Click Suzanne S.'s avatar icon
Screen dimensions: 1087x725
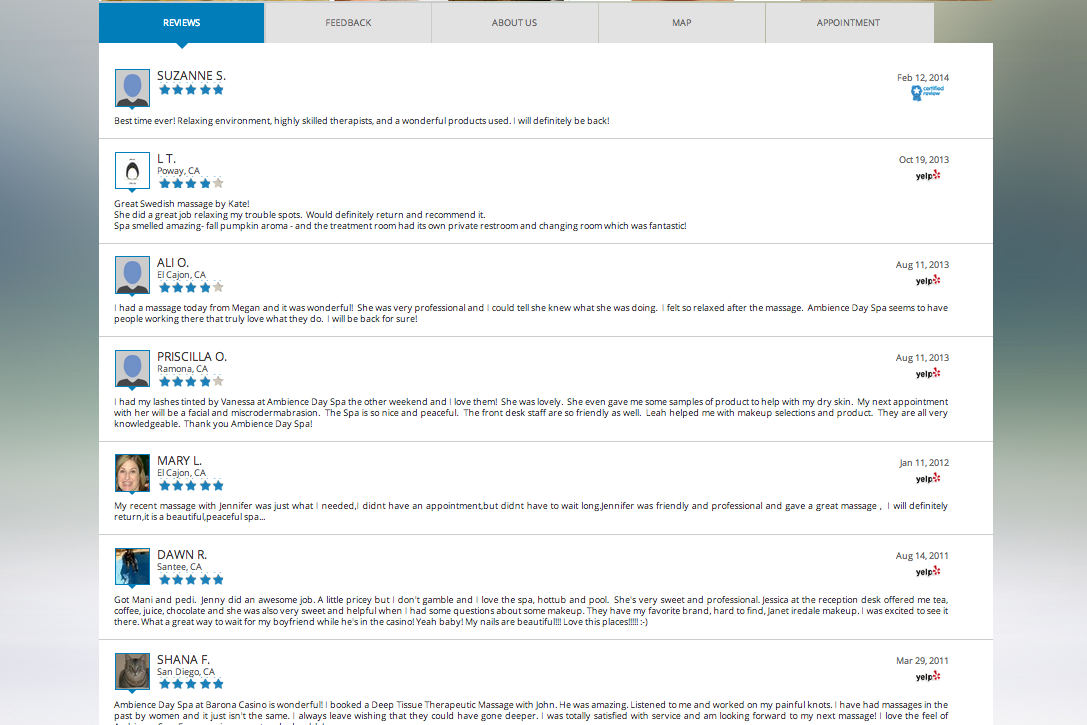click(x=132, y=87)
